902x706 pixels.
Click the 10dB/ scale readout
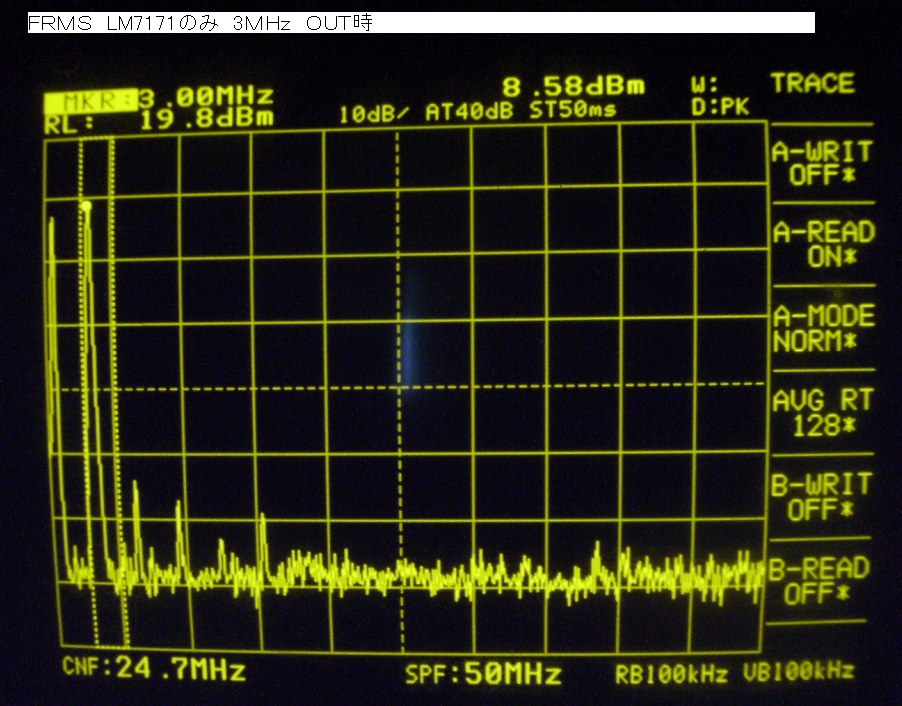373,114
